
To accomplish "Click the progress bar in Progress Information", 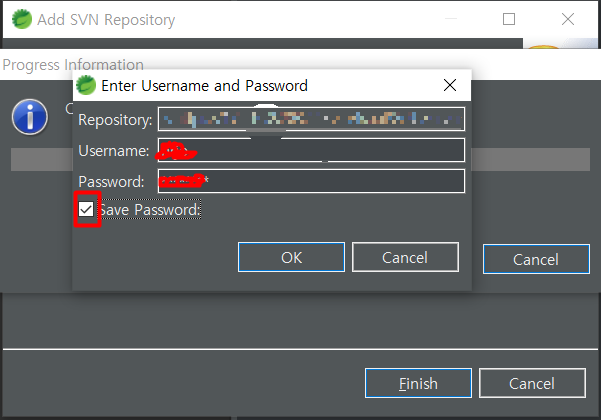I will click(x=300, y=159).
